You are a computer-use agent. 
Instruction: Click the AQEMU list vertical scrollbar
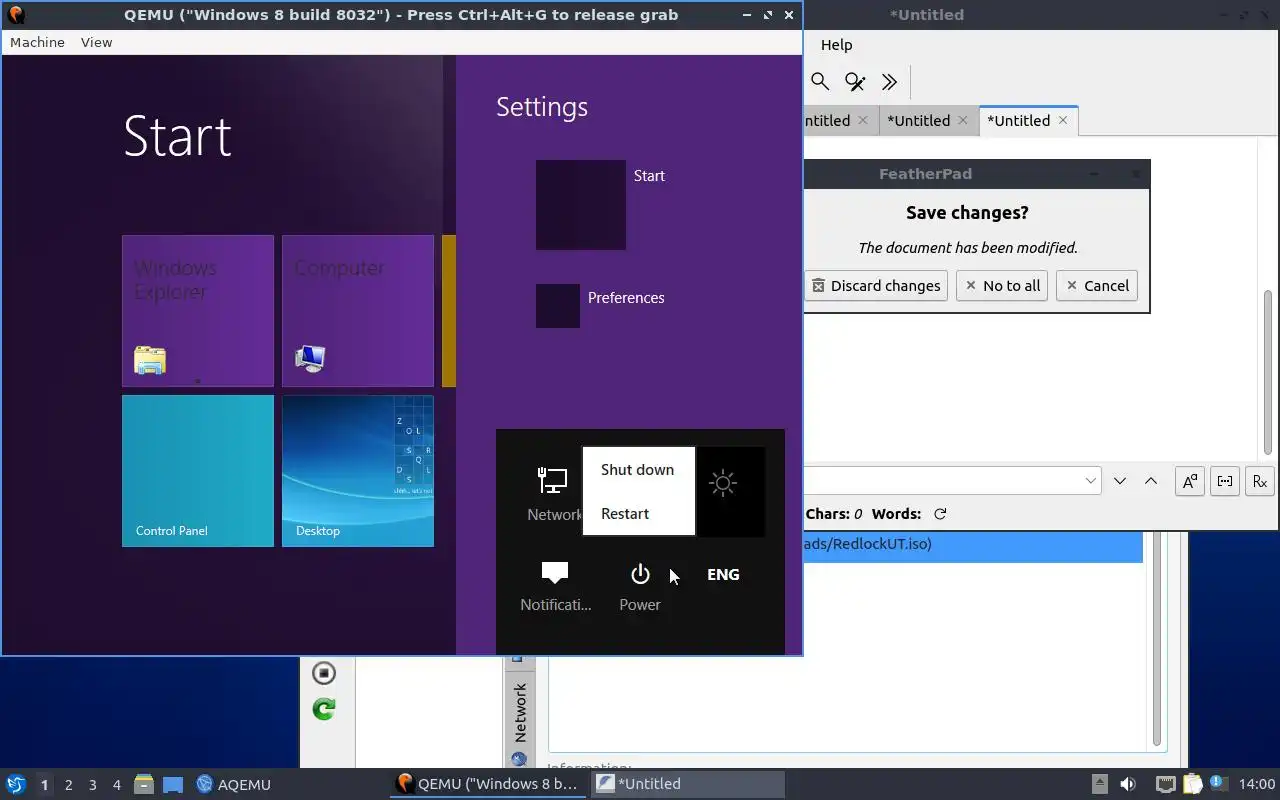tap(1158, 640)
